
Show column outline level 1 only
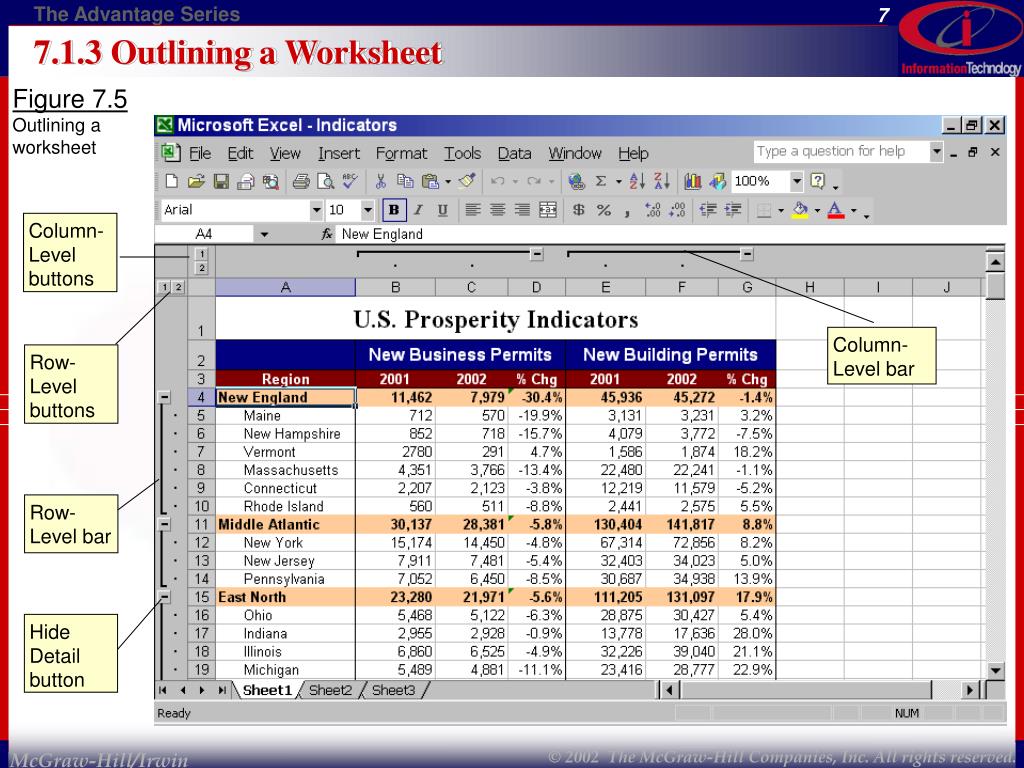coord(202,254)
